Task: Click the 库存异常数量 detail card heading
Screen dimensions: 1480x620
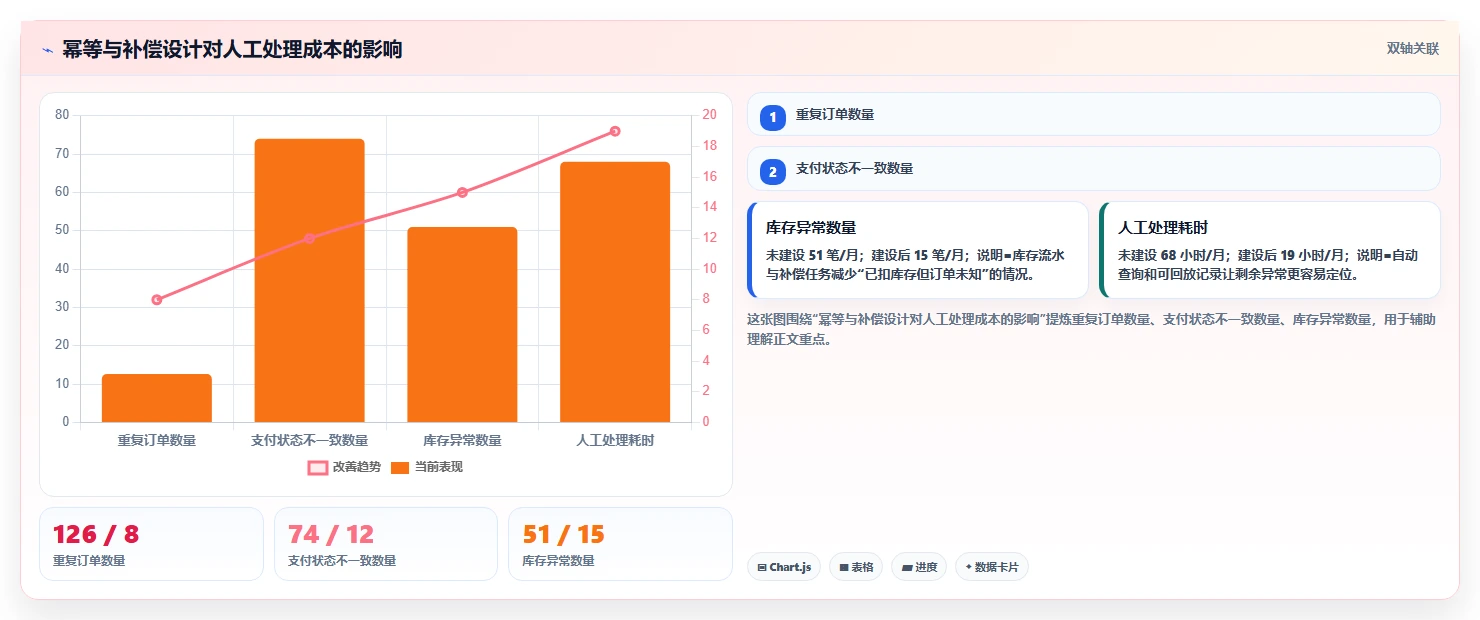Action: pyautogui.click(x=811, y=228)
